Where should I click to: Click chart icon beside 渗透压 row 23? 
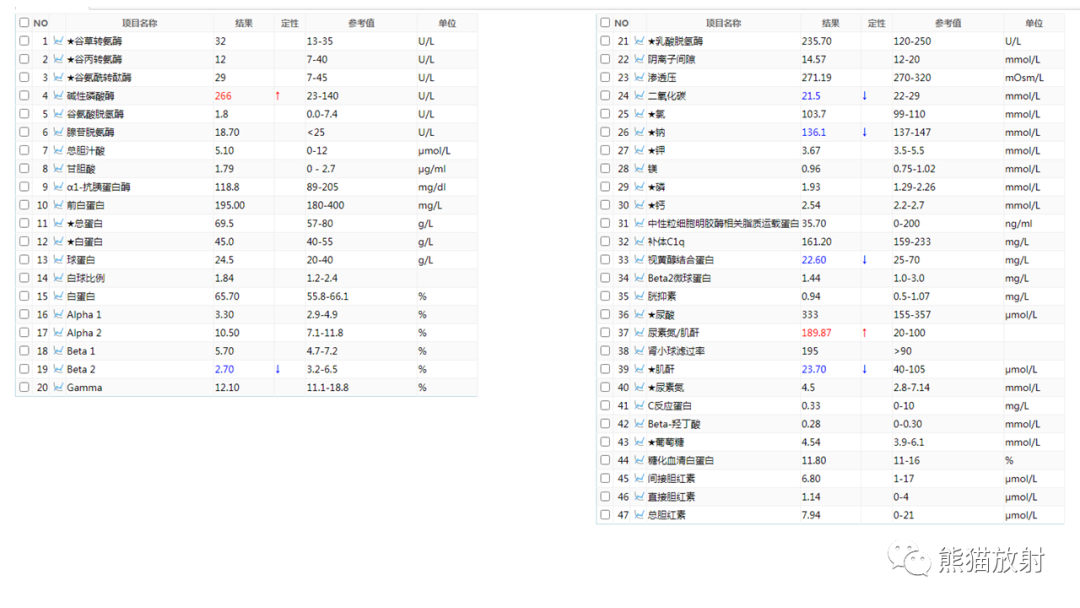(639, 78)
